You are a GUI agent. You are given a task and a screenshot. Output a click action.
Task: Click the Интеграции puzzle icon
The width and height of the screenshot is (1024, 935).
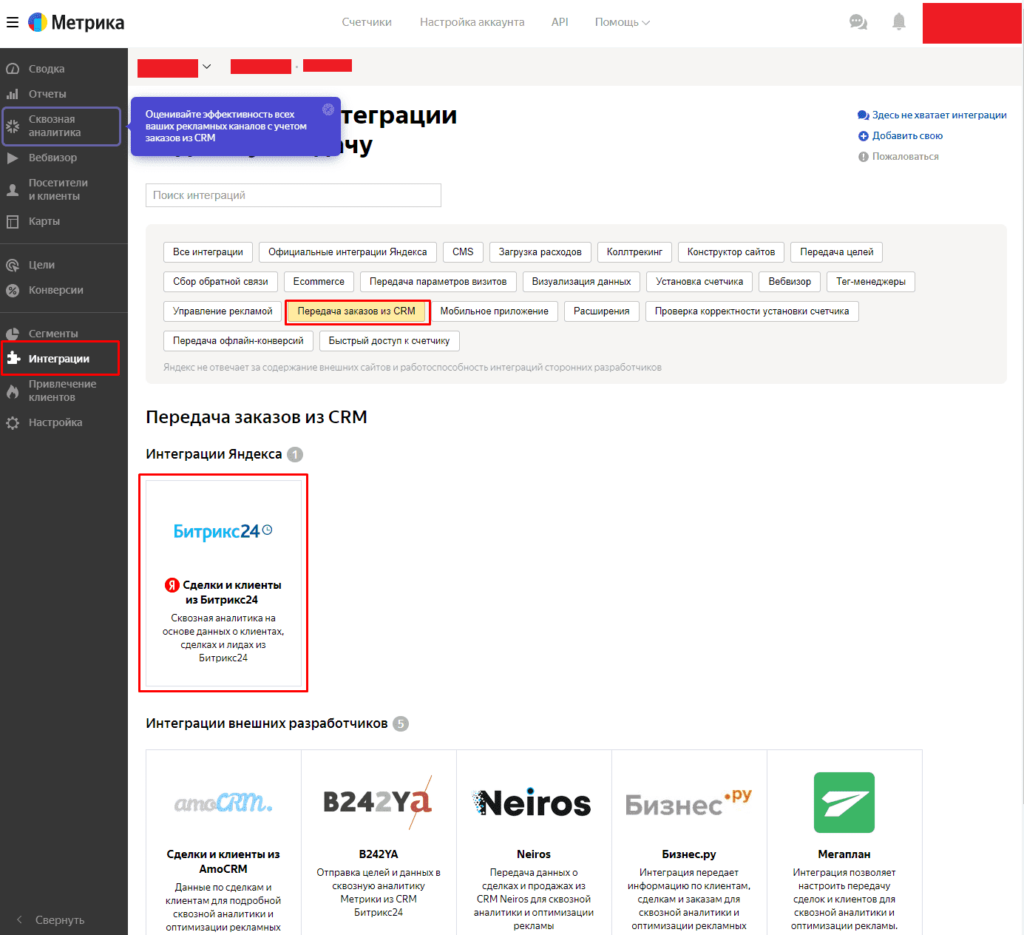13,358
